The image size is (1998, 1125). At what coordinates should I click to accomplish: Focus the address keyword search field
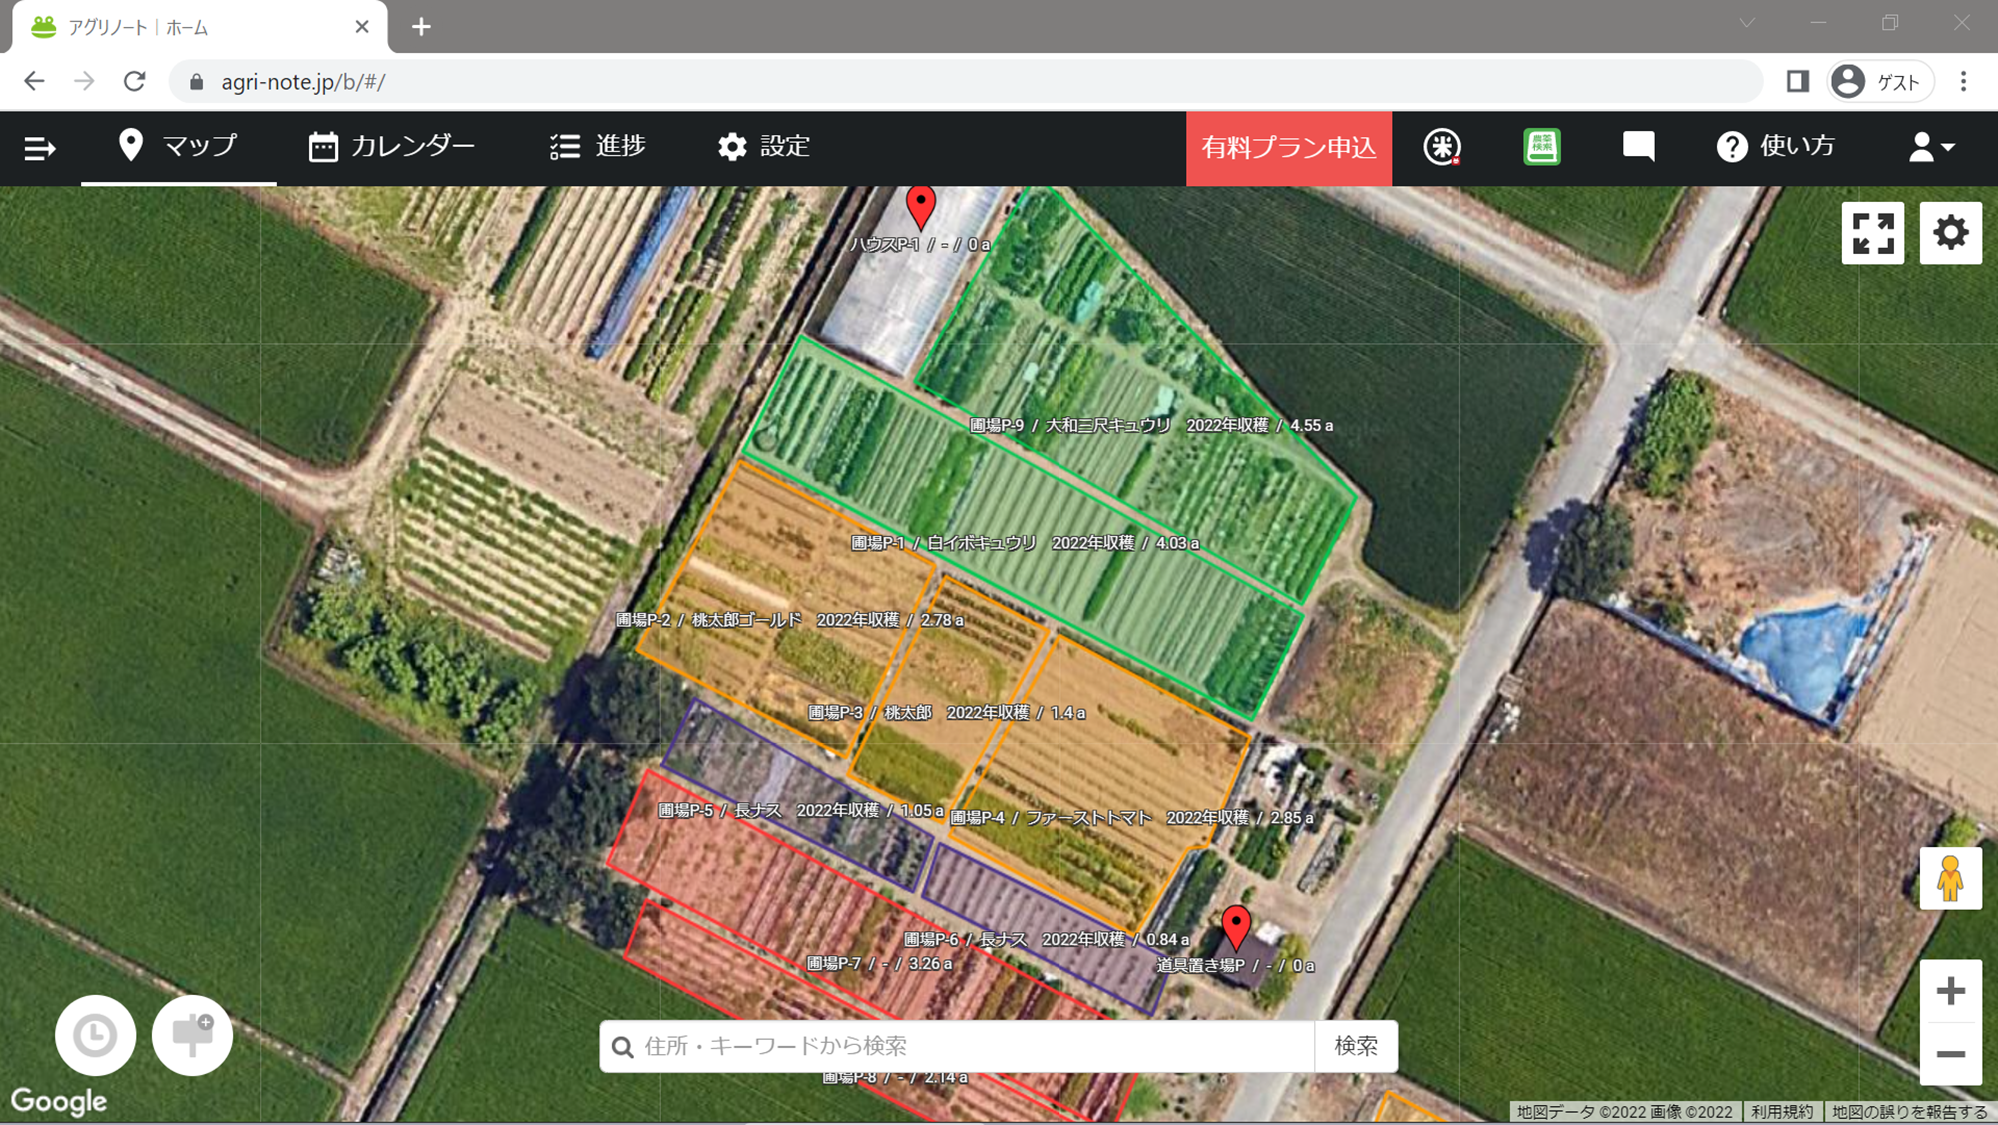click(x=957, y=1046)
